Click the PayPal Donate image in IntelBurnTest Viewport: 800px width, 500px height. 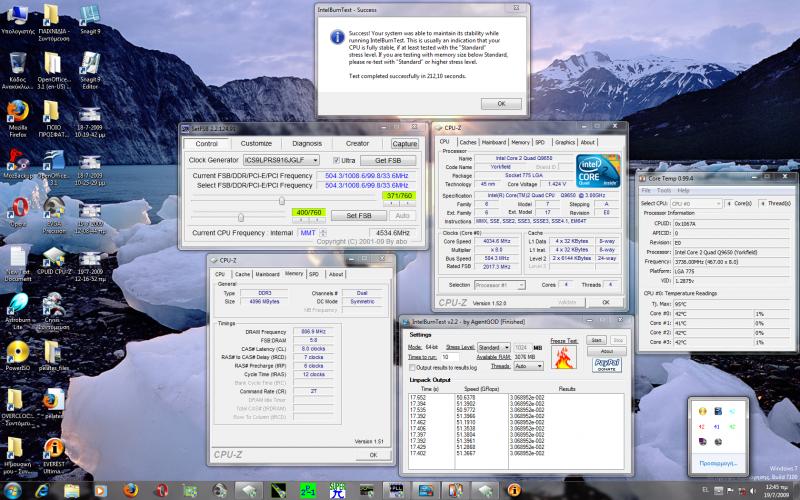pyautogui.click(x=607, y=365)
